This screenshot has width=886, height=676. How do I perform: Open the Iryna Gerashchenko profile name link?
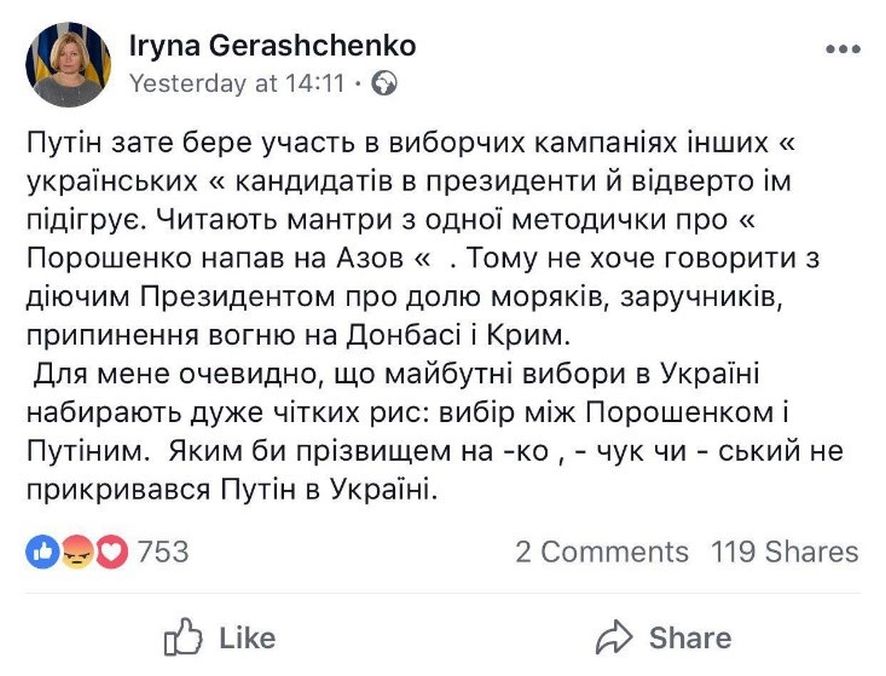coord(272,46)
